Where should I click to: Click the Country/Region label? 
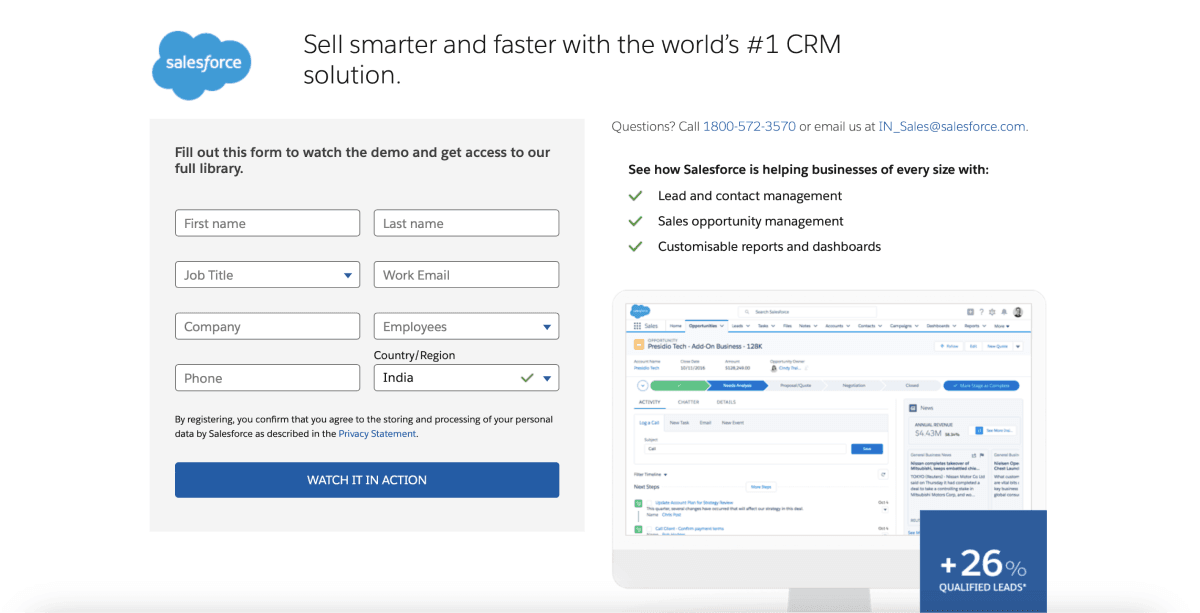[x=414, y=355]
